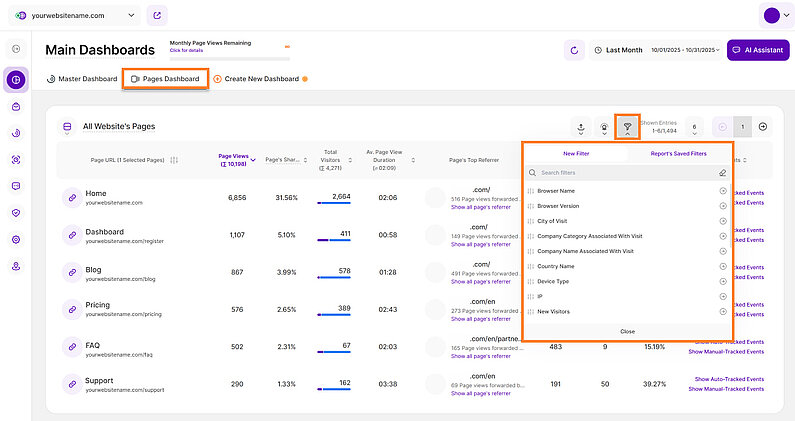Add the Browser Name filter with plus icon
The image size is (795, 421).
click(x=722, y=190)
